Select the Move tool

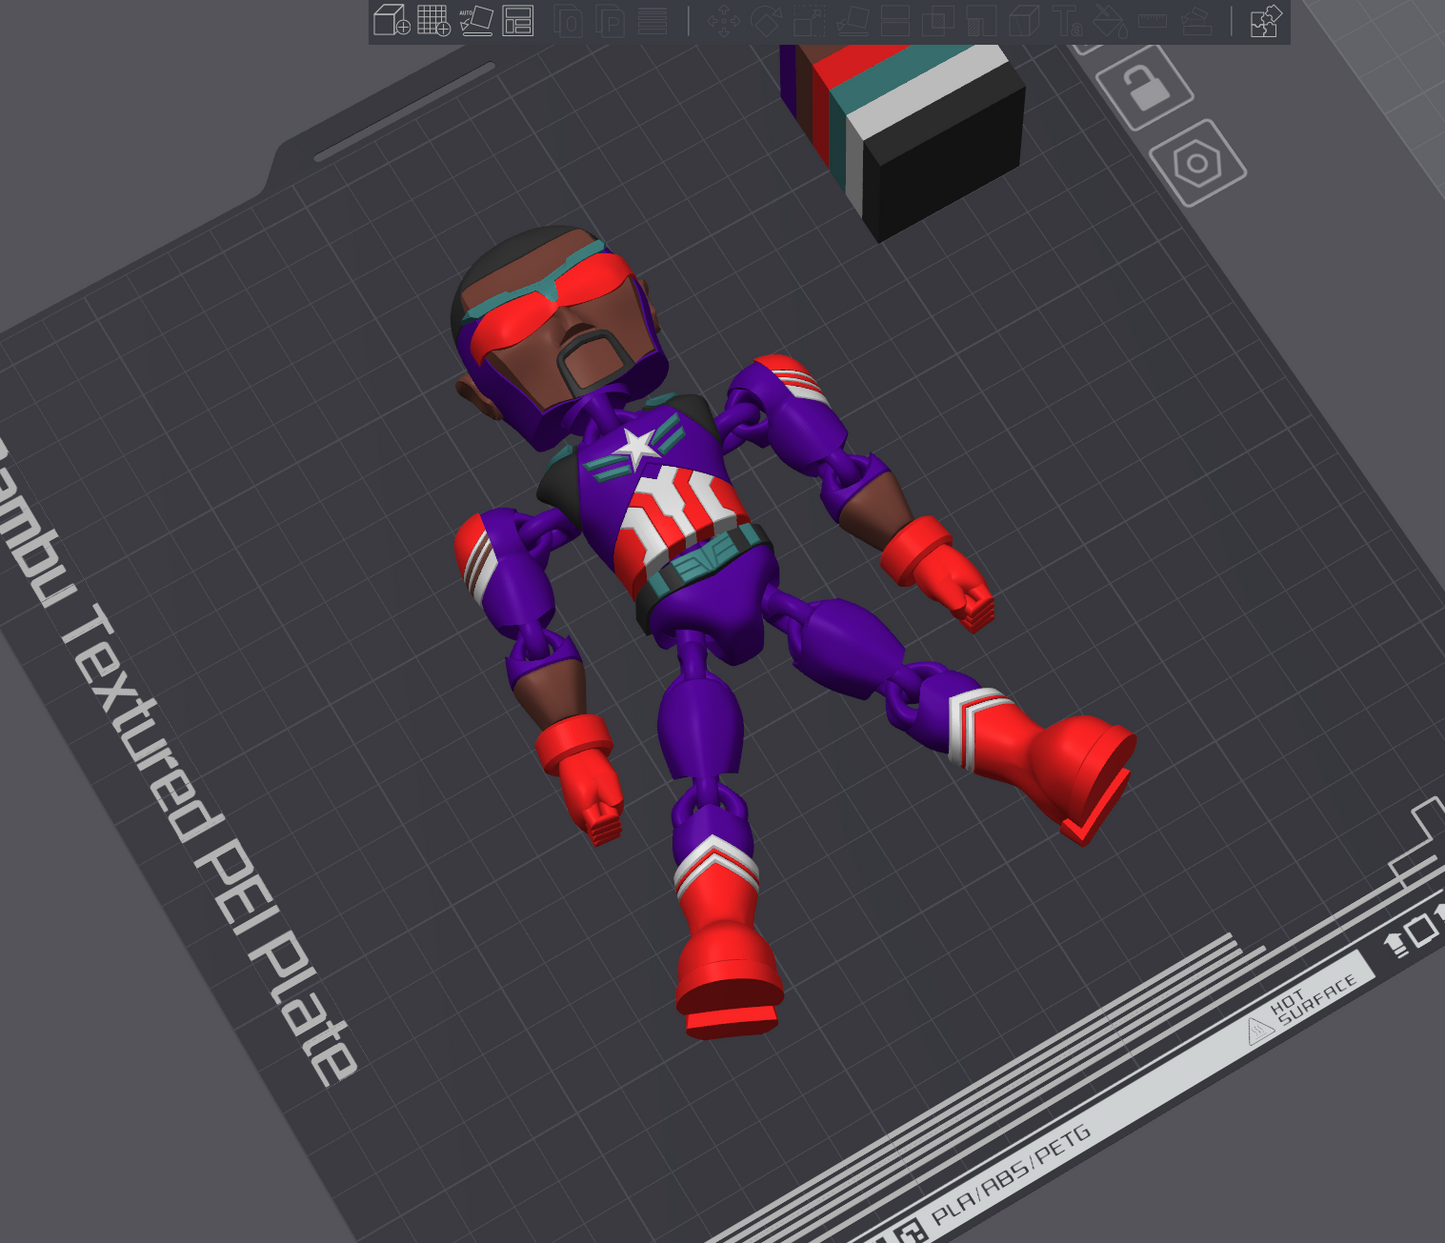723,21
